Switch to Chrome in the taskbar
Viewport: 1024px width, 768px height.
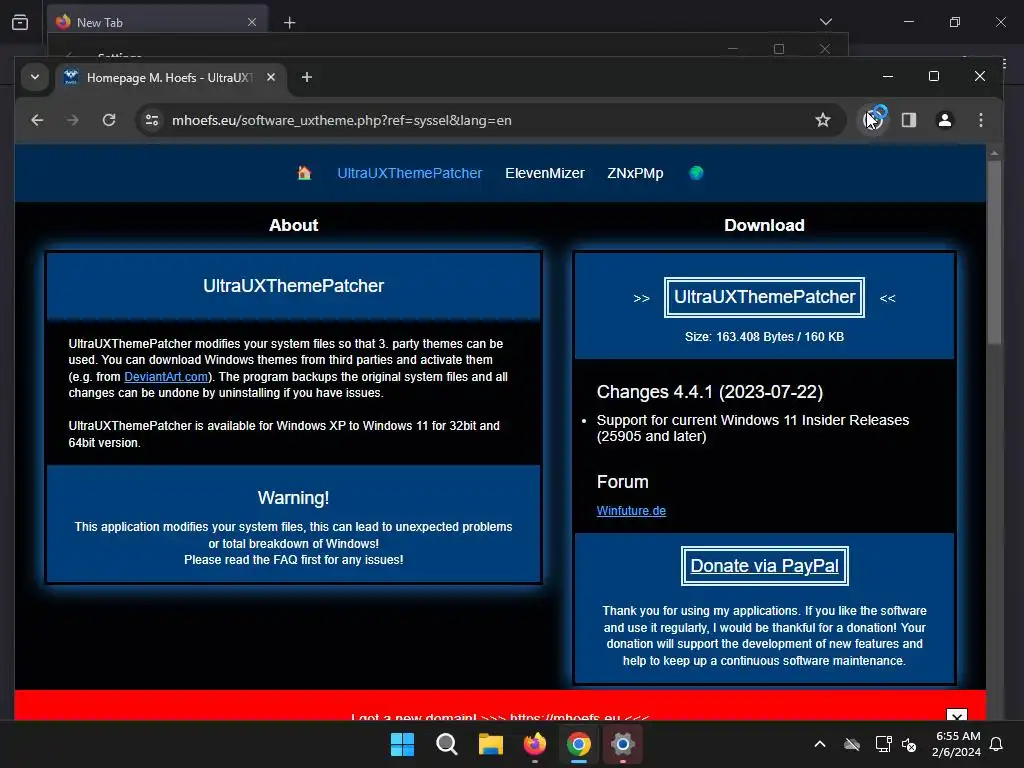pos(579,744)
